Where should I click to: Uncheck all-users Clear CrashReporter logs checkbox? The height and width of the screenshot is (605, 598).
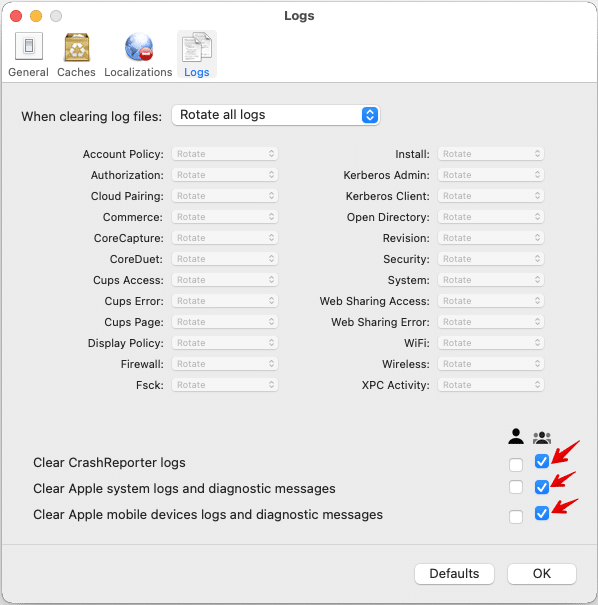pos(542,461)
